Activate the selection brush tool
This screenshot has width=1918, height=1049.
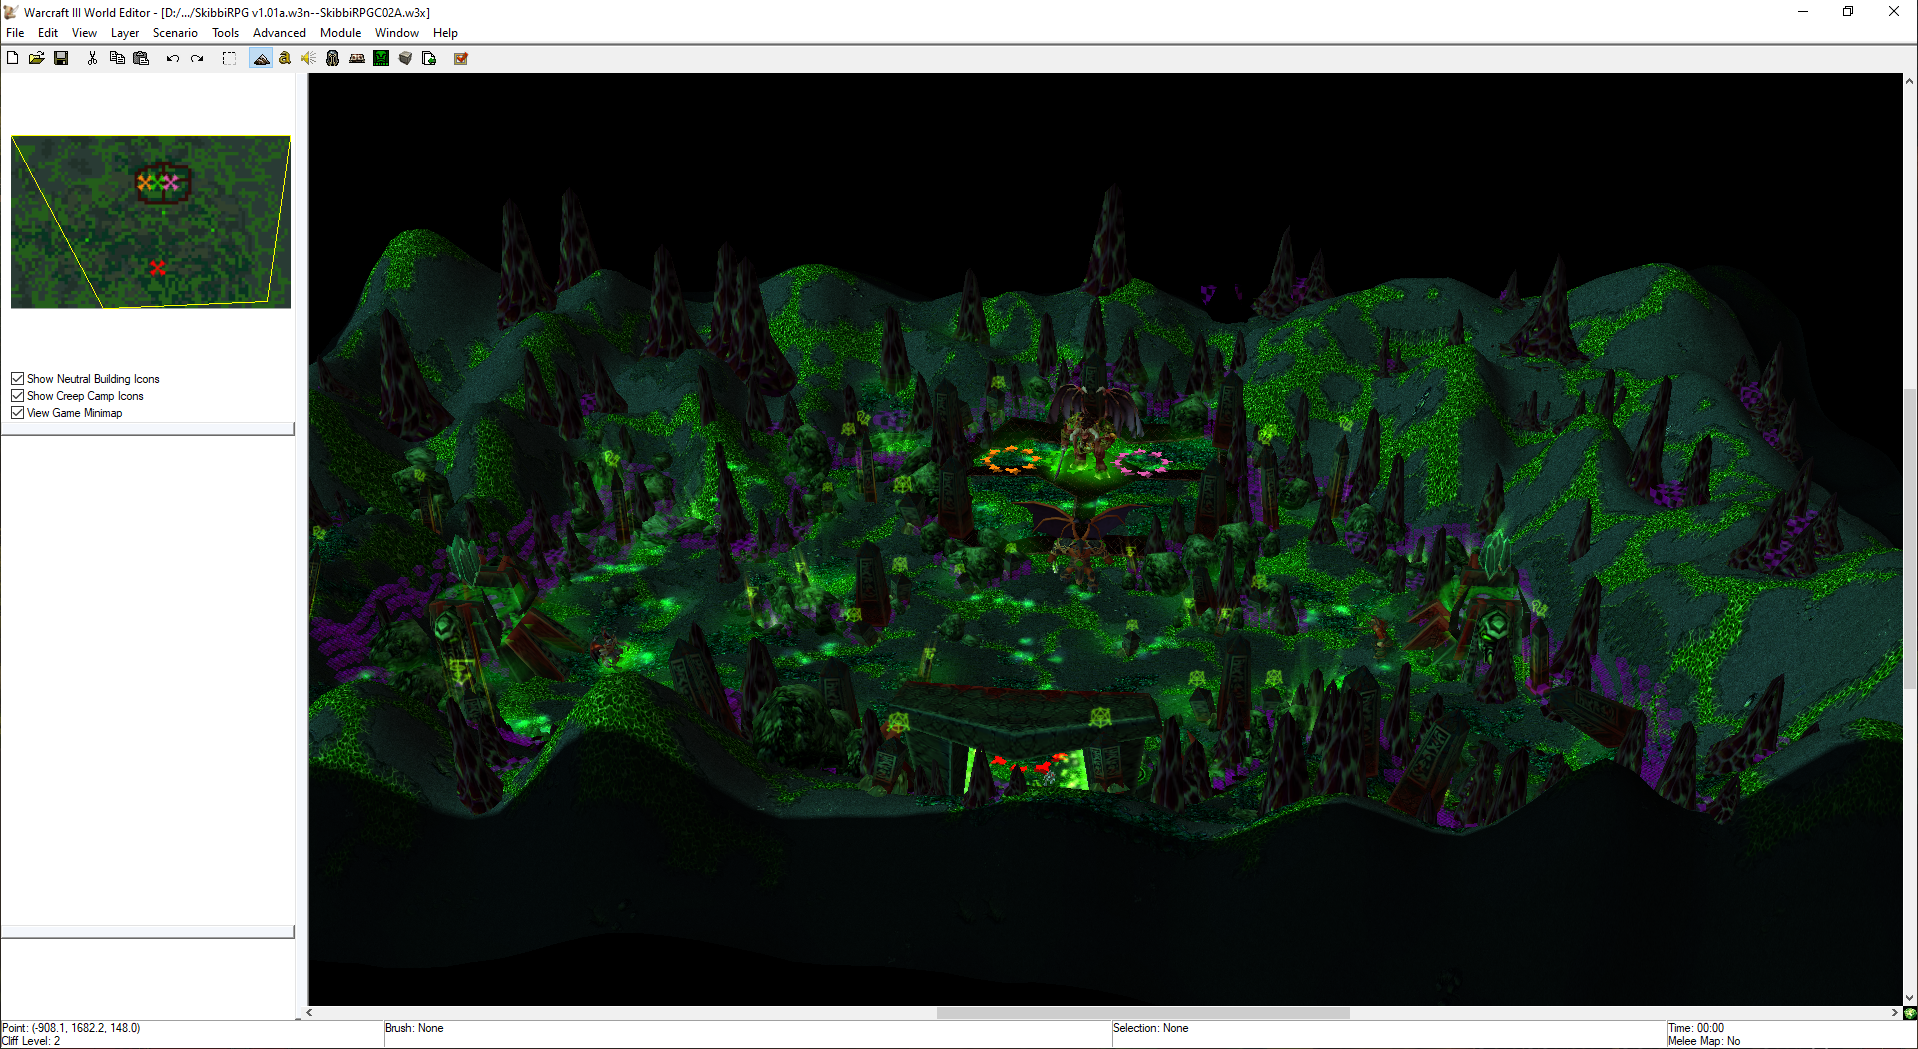click(x=229, y=58)
